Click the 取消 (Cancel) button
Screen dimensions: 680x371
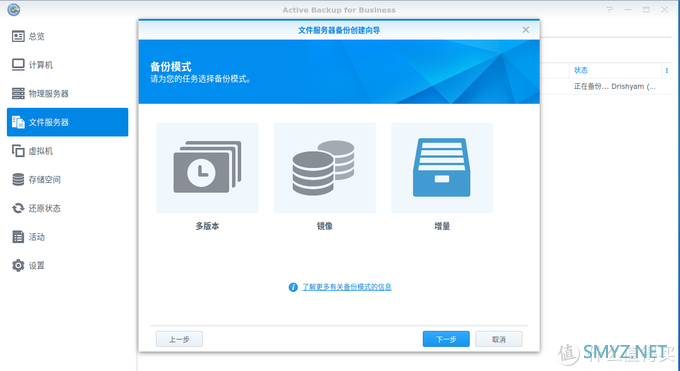499,339
